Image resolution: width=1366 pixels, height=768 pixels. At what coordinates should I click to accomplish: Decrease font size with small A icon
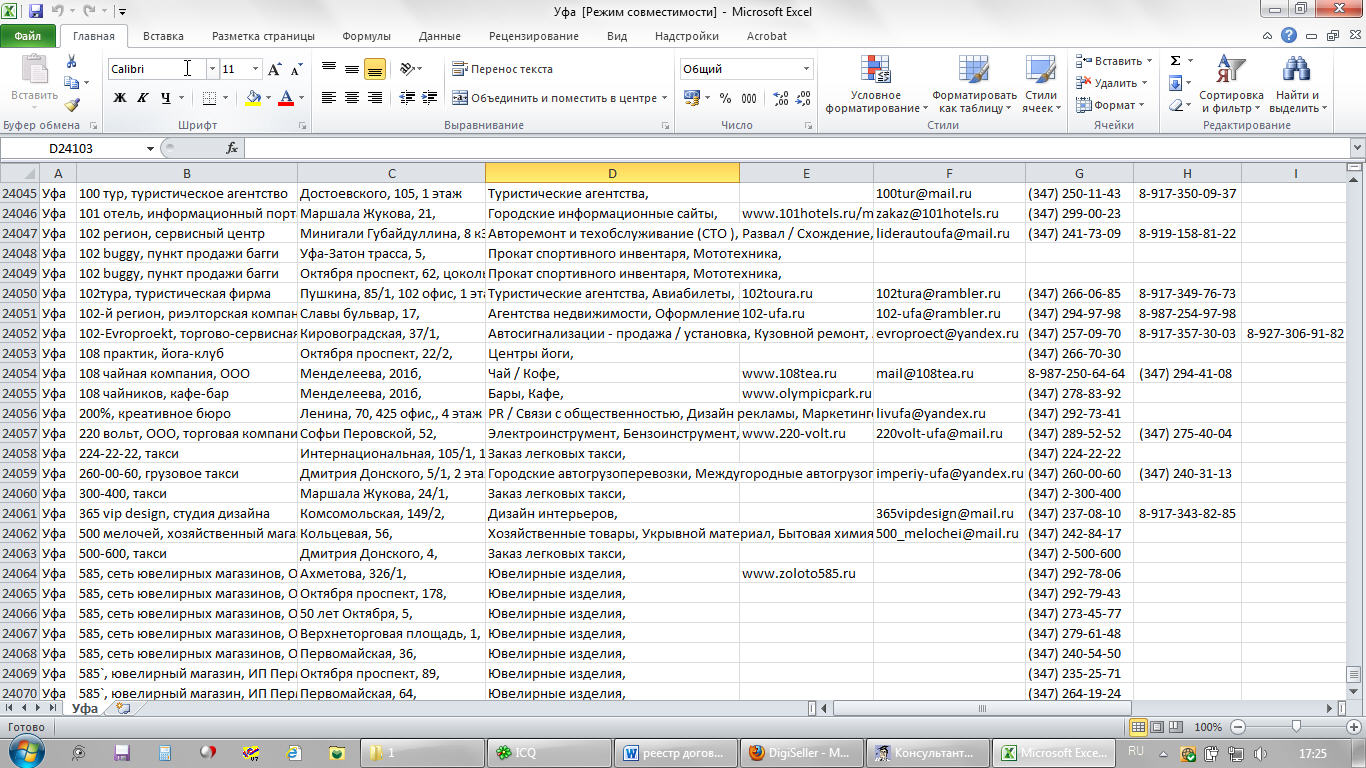[x=296, y=69]
